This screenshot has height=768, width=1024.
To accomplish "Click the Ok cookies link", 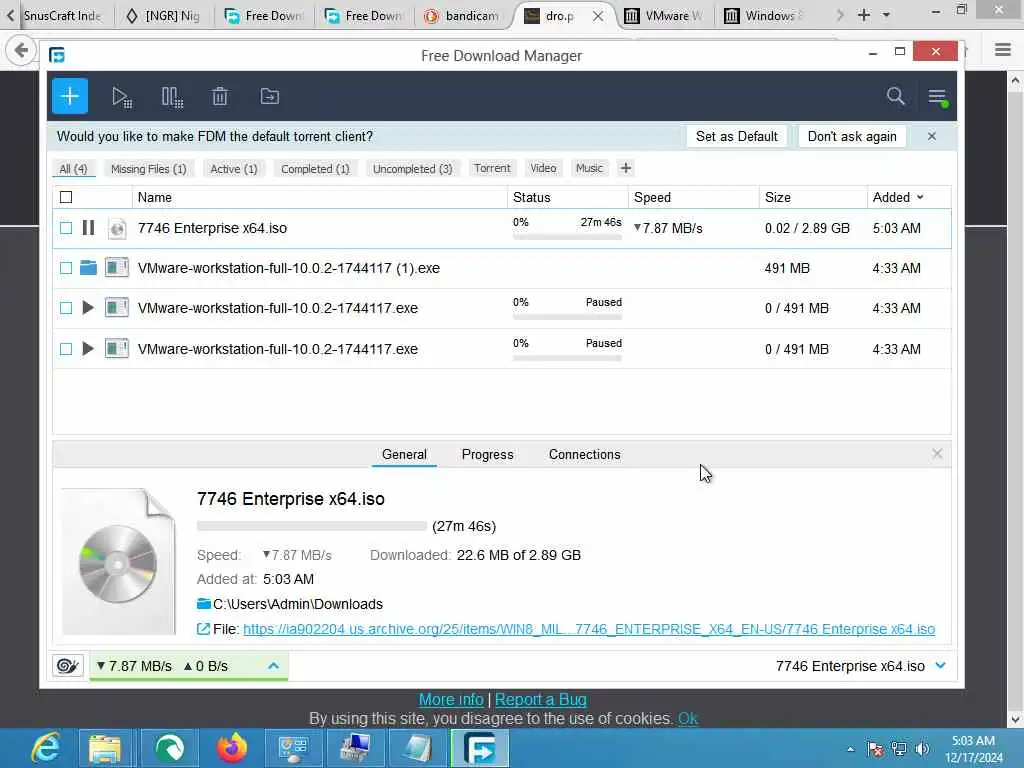I will (688, 719).
